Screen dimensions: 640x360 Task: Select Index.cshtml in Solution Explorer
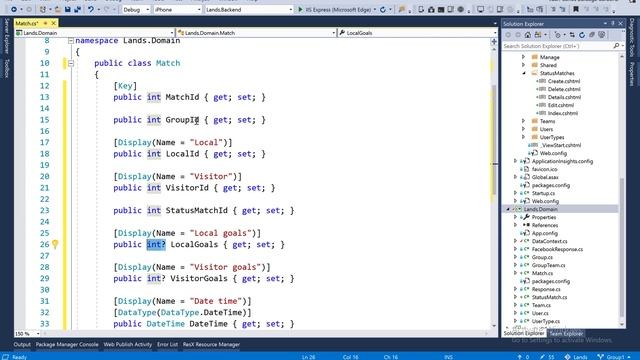pos(563,113)
